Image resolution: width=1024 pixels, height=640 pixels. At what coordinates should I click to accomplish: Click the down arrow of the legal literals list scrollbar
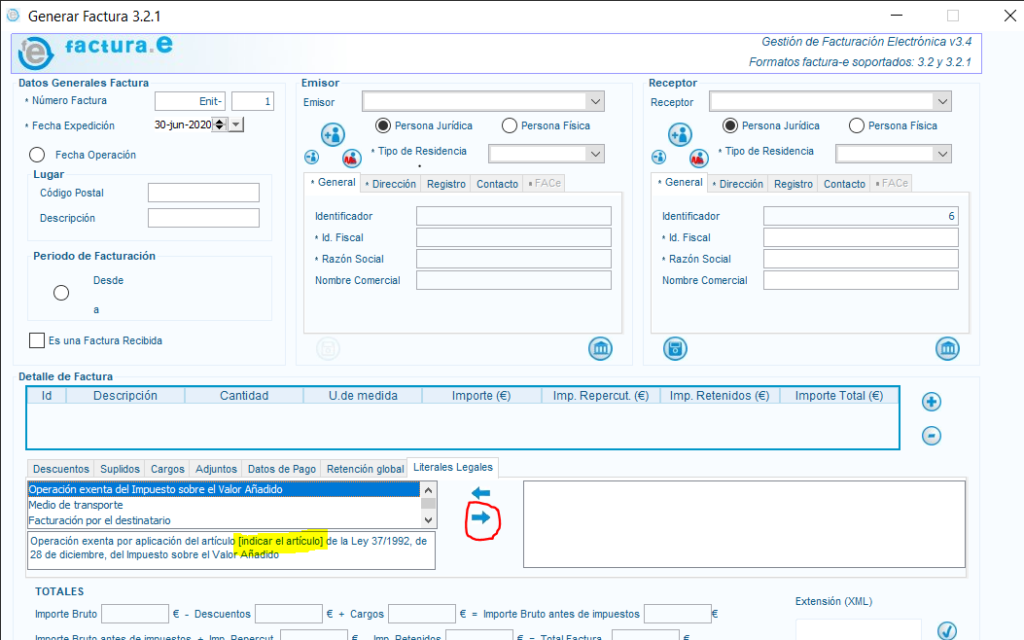tap(428, 520)
